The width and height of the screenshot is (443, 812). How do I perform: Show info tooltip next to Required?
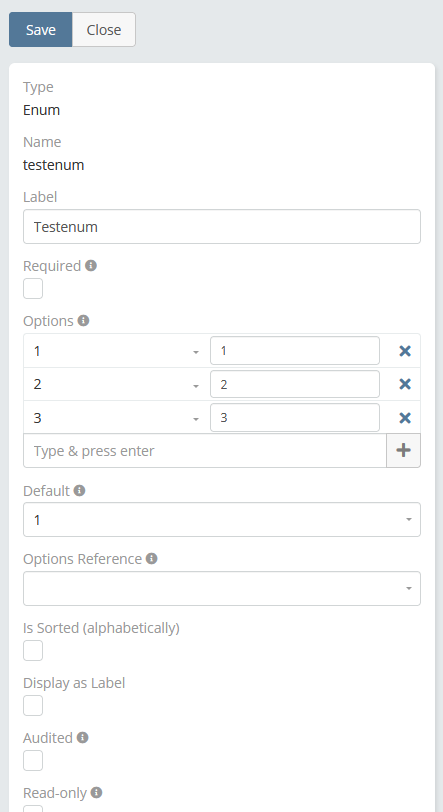pyautogui.click(x=91, y=266)
